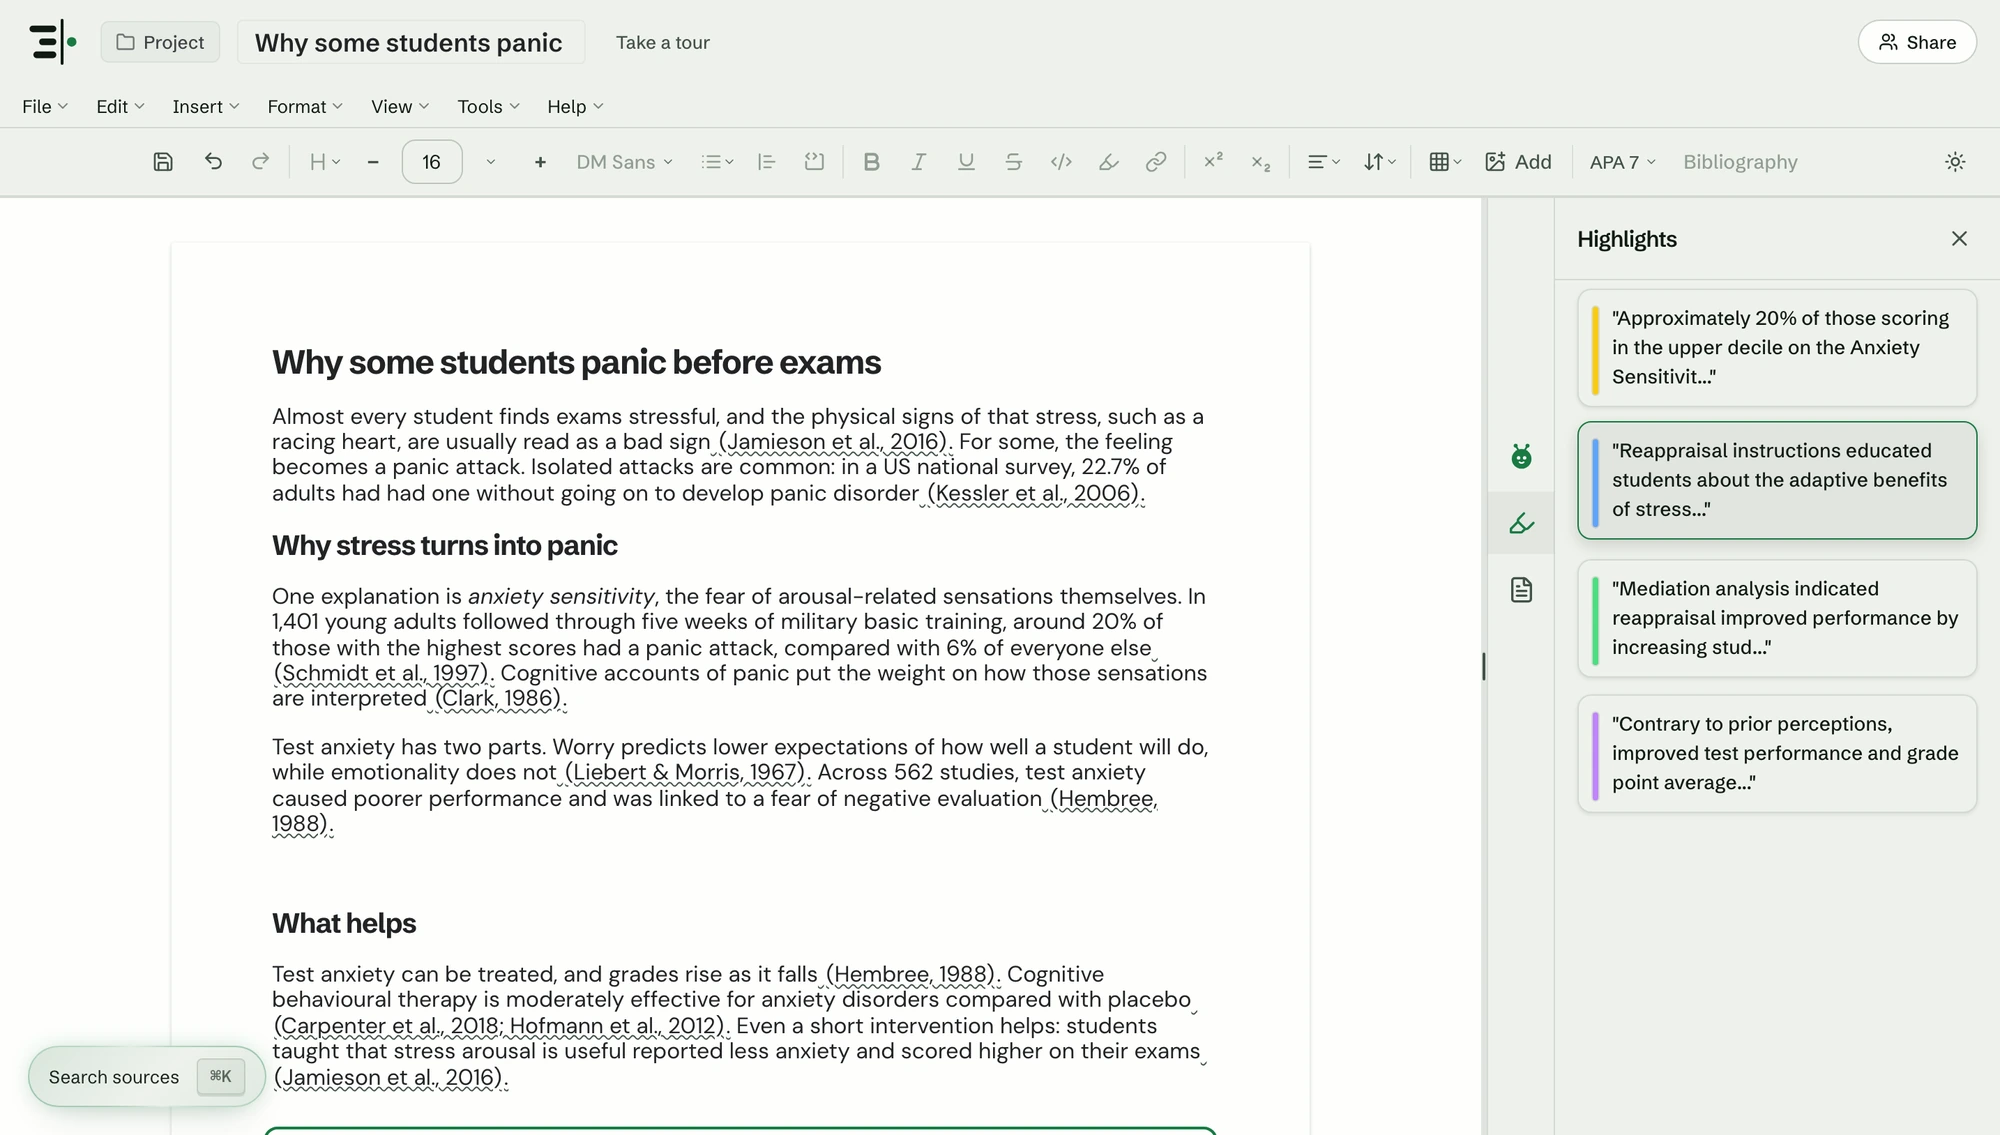Undo the last edit
2000x1135 pixels.
213,162
